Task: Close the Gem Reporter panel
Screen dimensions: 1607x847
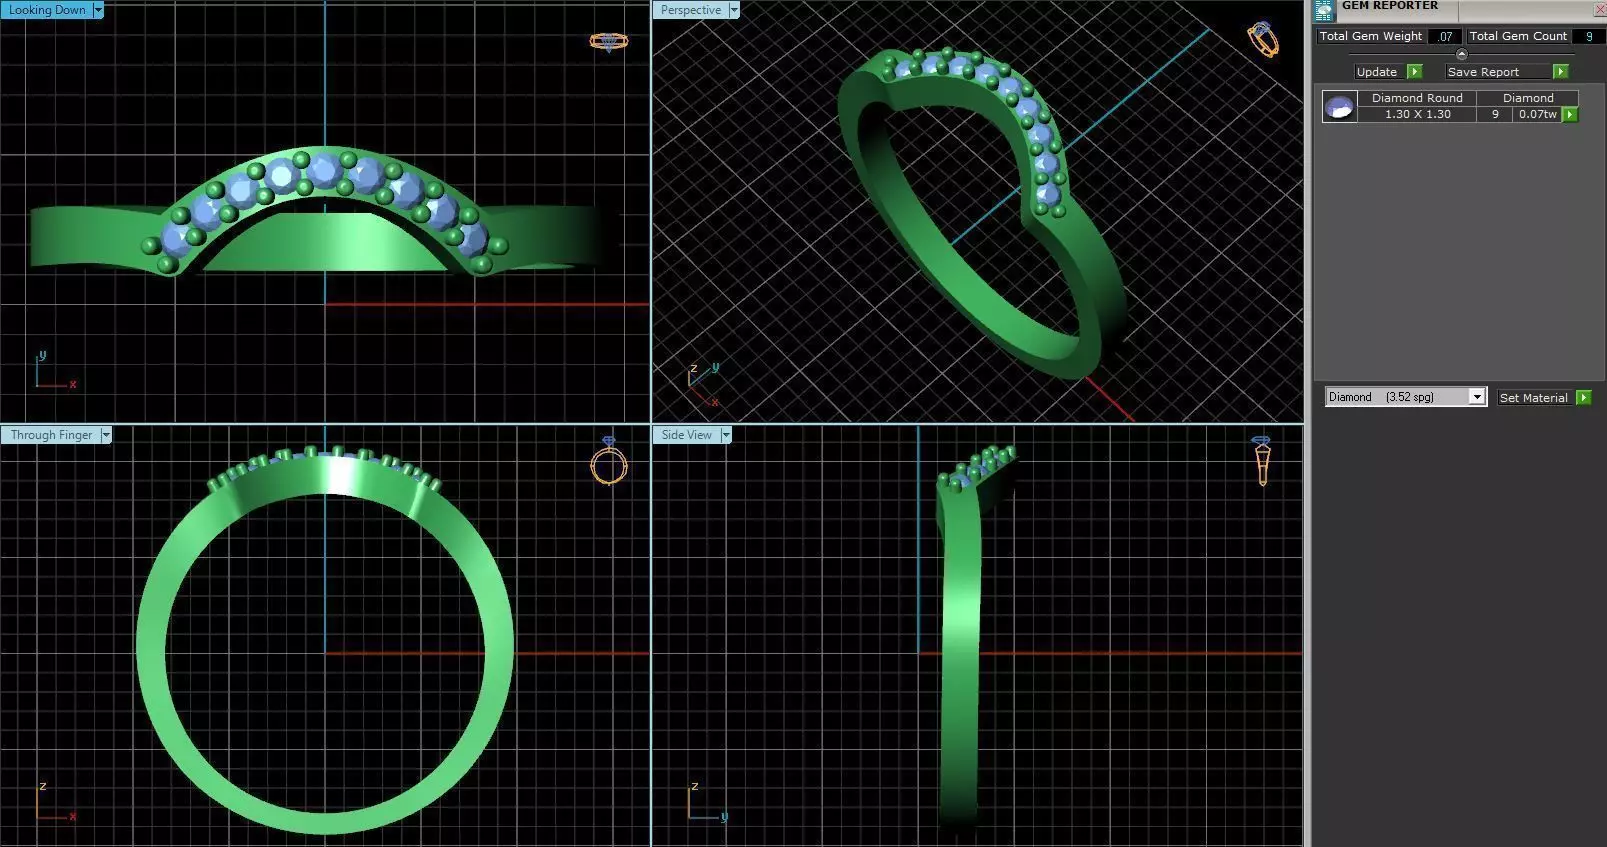Action: (1598, 10)
